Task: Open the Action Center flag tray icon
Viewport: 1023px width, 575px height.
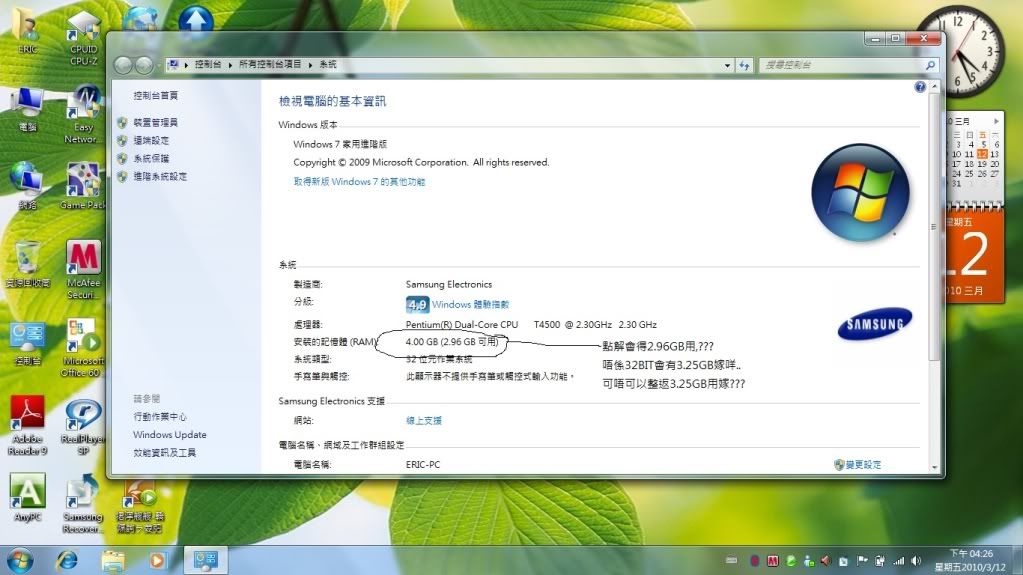Action: [862, 561]
